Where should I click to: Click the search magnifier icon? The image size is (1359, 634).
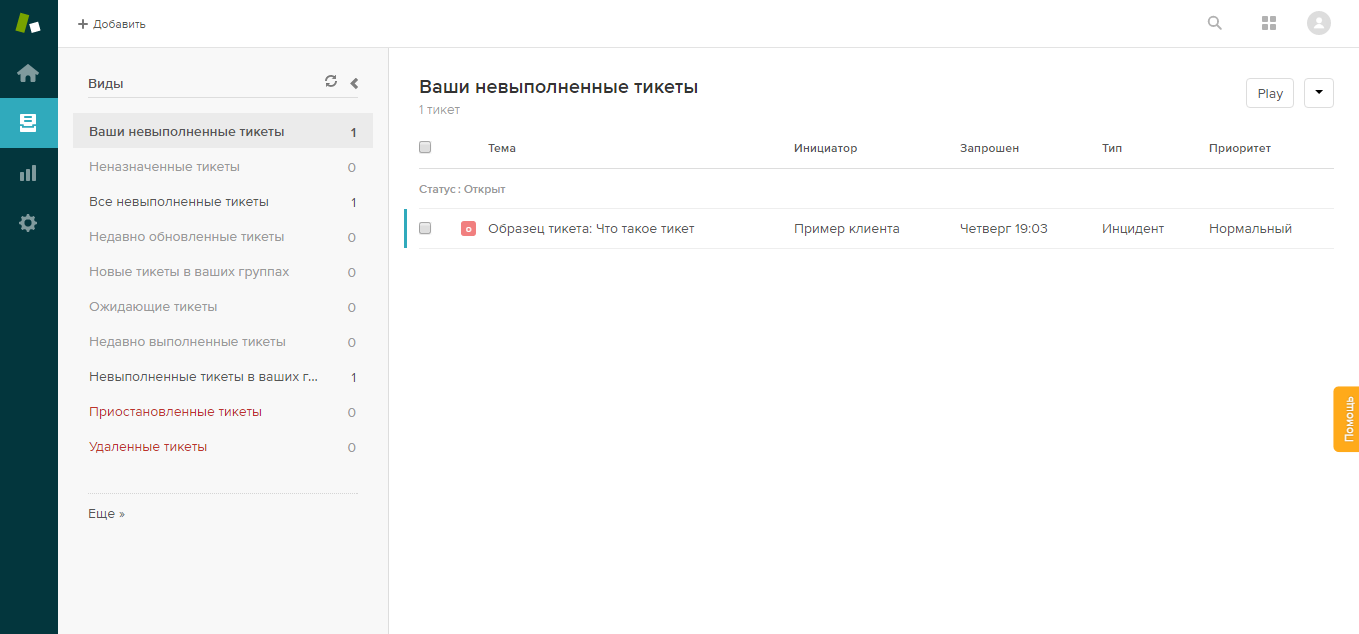1215,23
